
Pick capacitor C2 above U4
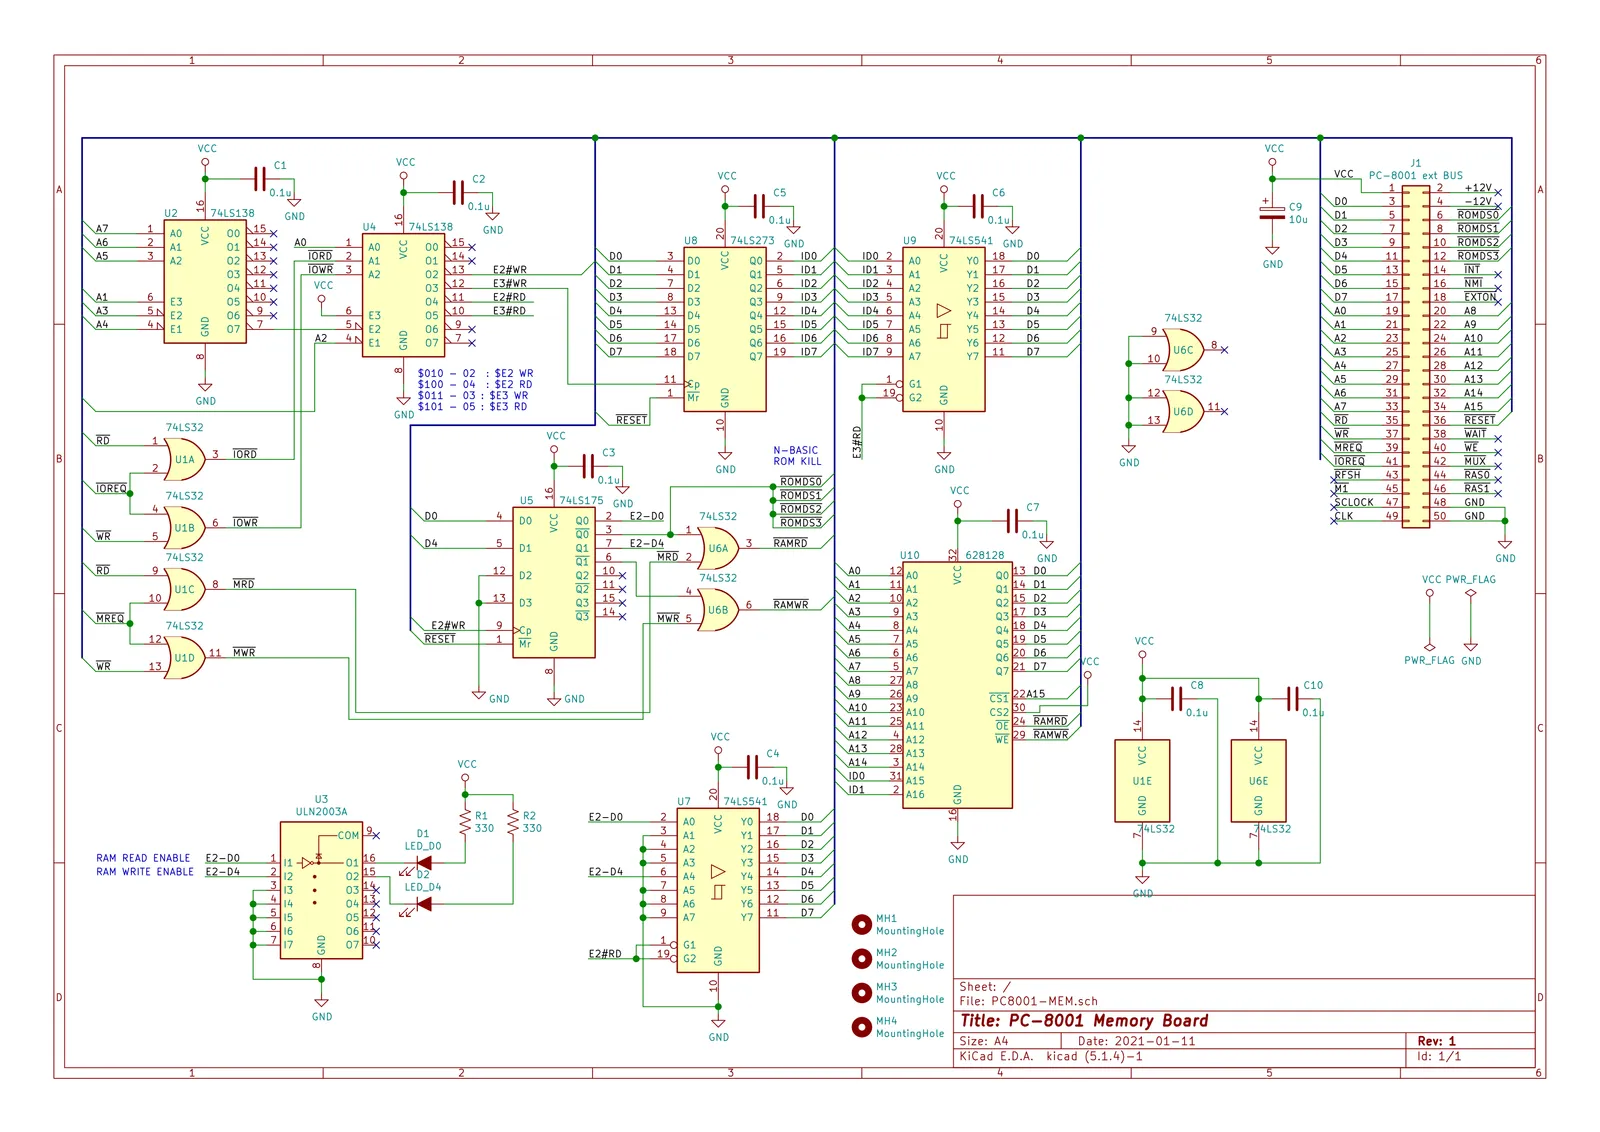click(458, 192)
